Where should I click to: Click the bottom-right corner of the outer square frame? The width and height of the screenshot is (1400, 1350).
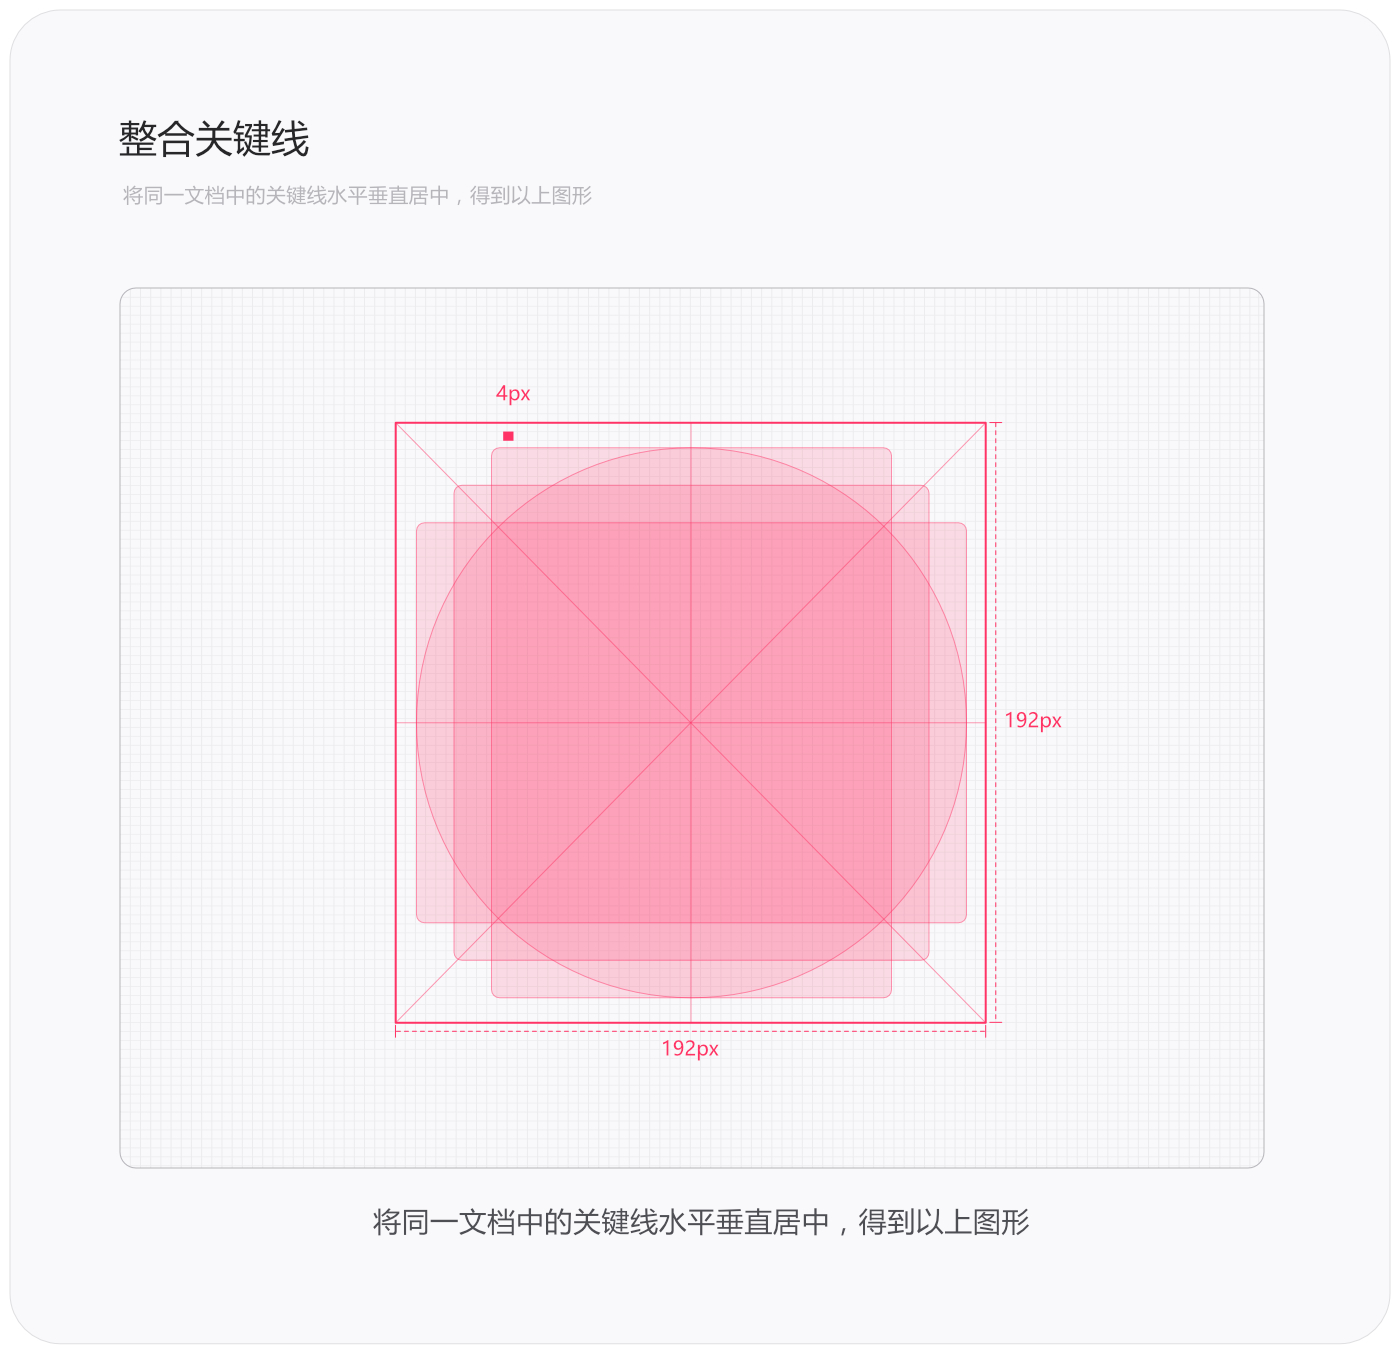click(x=986, y=1022)
